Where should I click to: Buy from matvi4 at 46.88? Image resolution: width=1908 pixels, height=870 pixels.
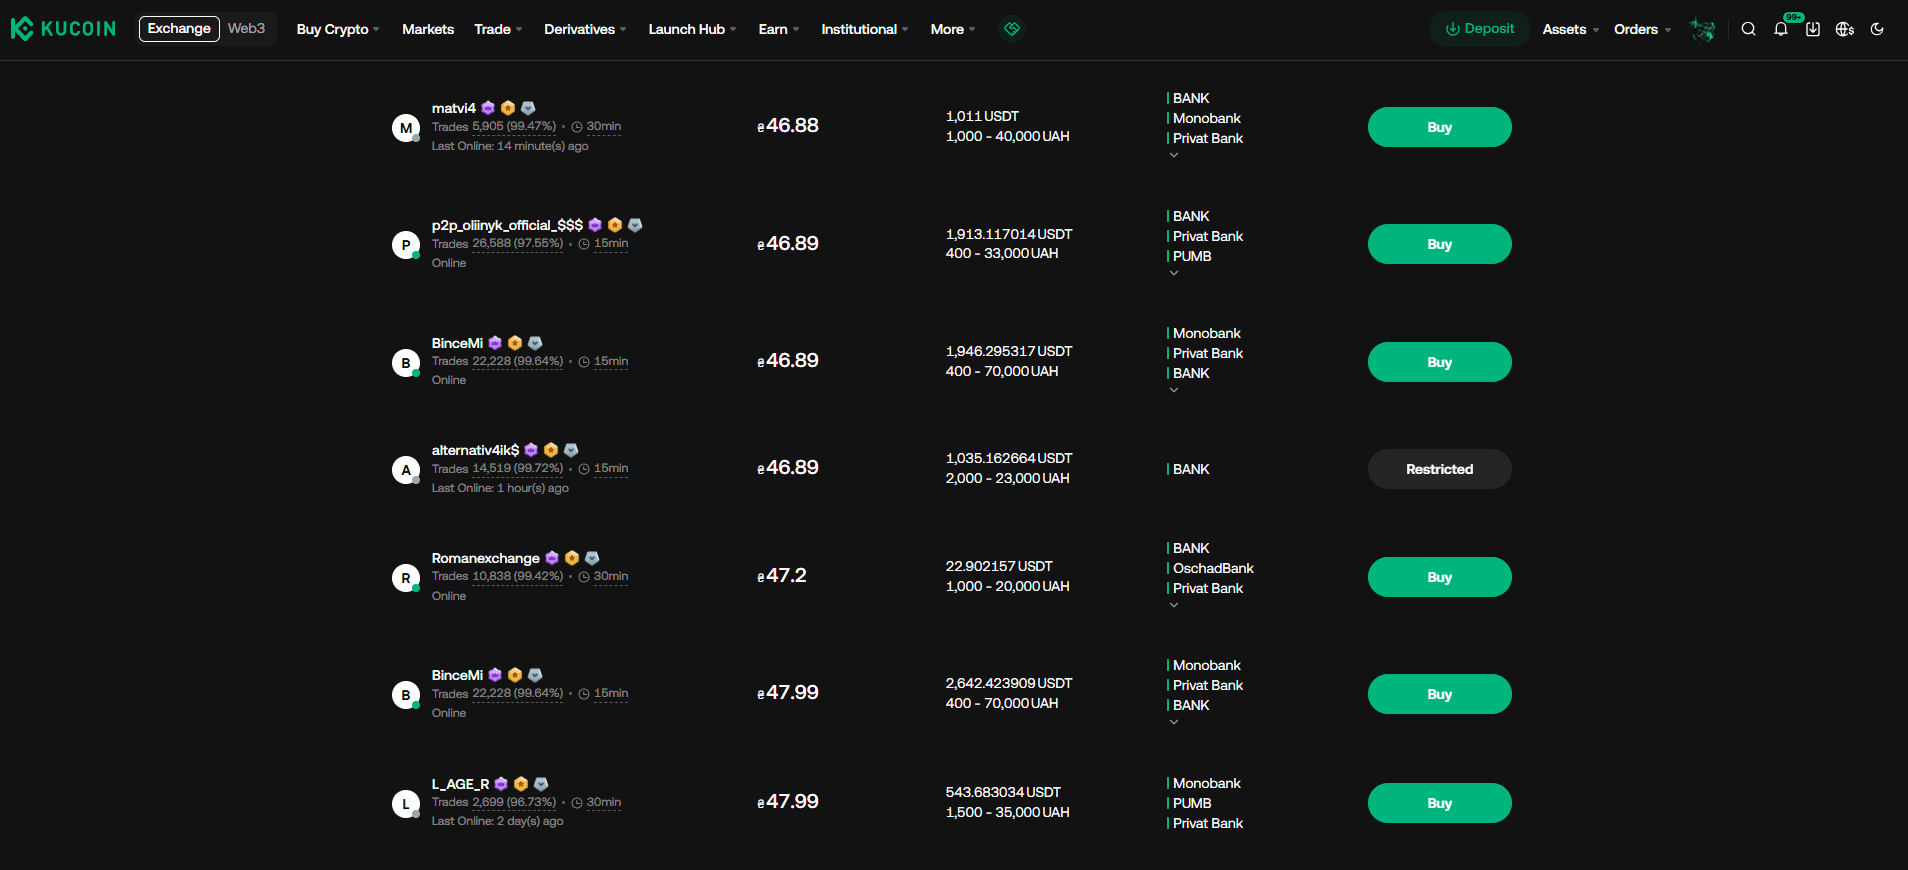tap(1439, 127)
